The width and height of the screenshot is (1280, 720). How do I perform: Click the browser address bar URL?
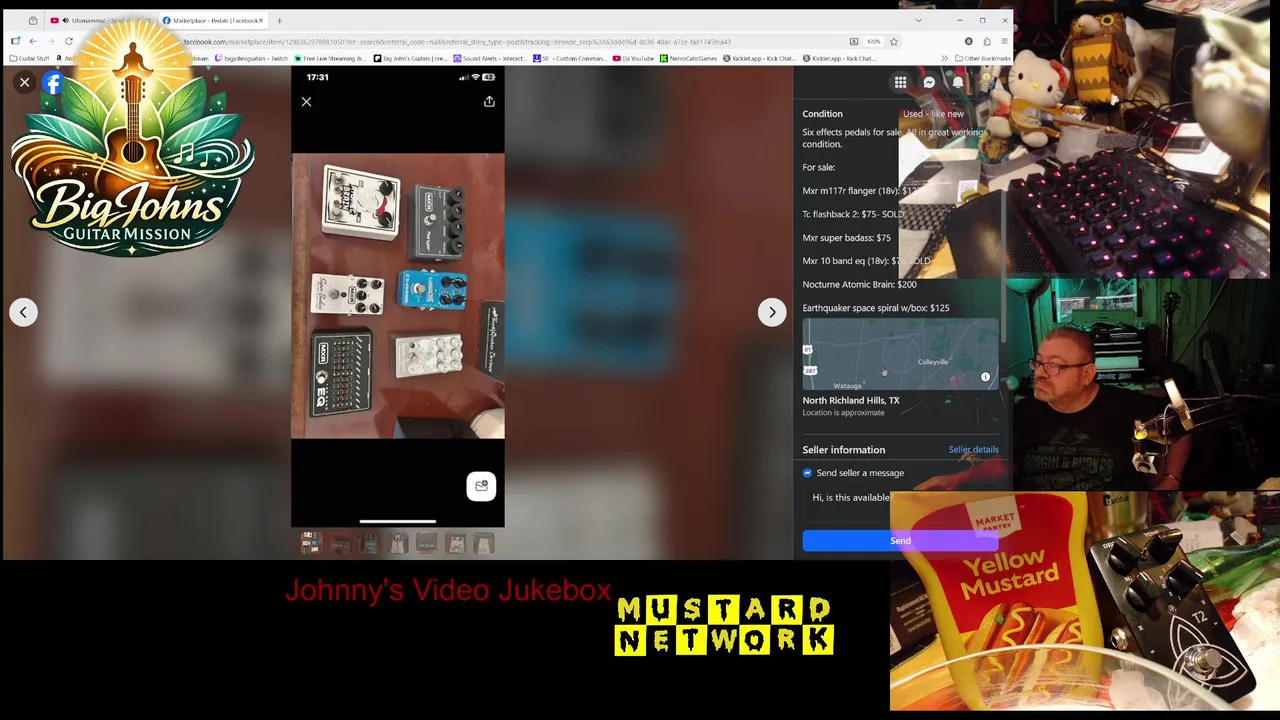click(457, 42)
